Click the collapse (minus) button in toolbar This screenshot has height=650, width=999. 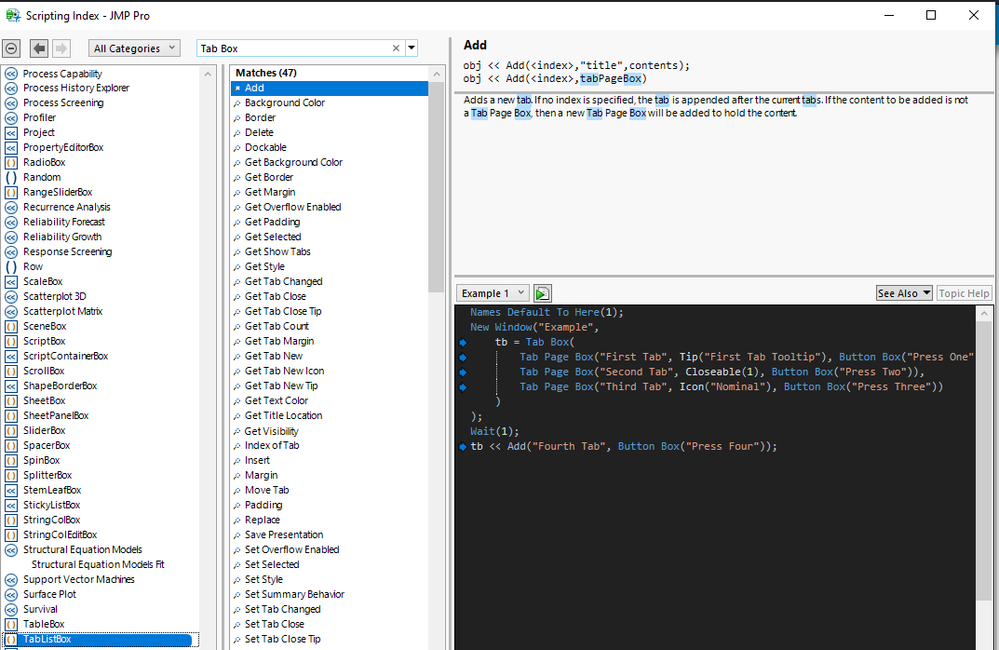pyautogui.click(x=12, y=48)
